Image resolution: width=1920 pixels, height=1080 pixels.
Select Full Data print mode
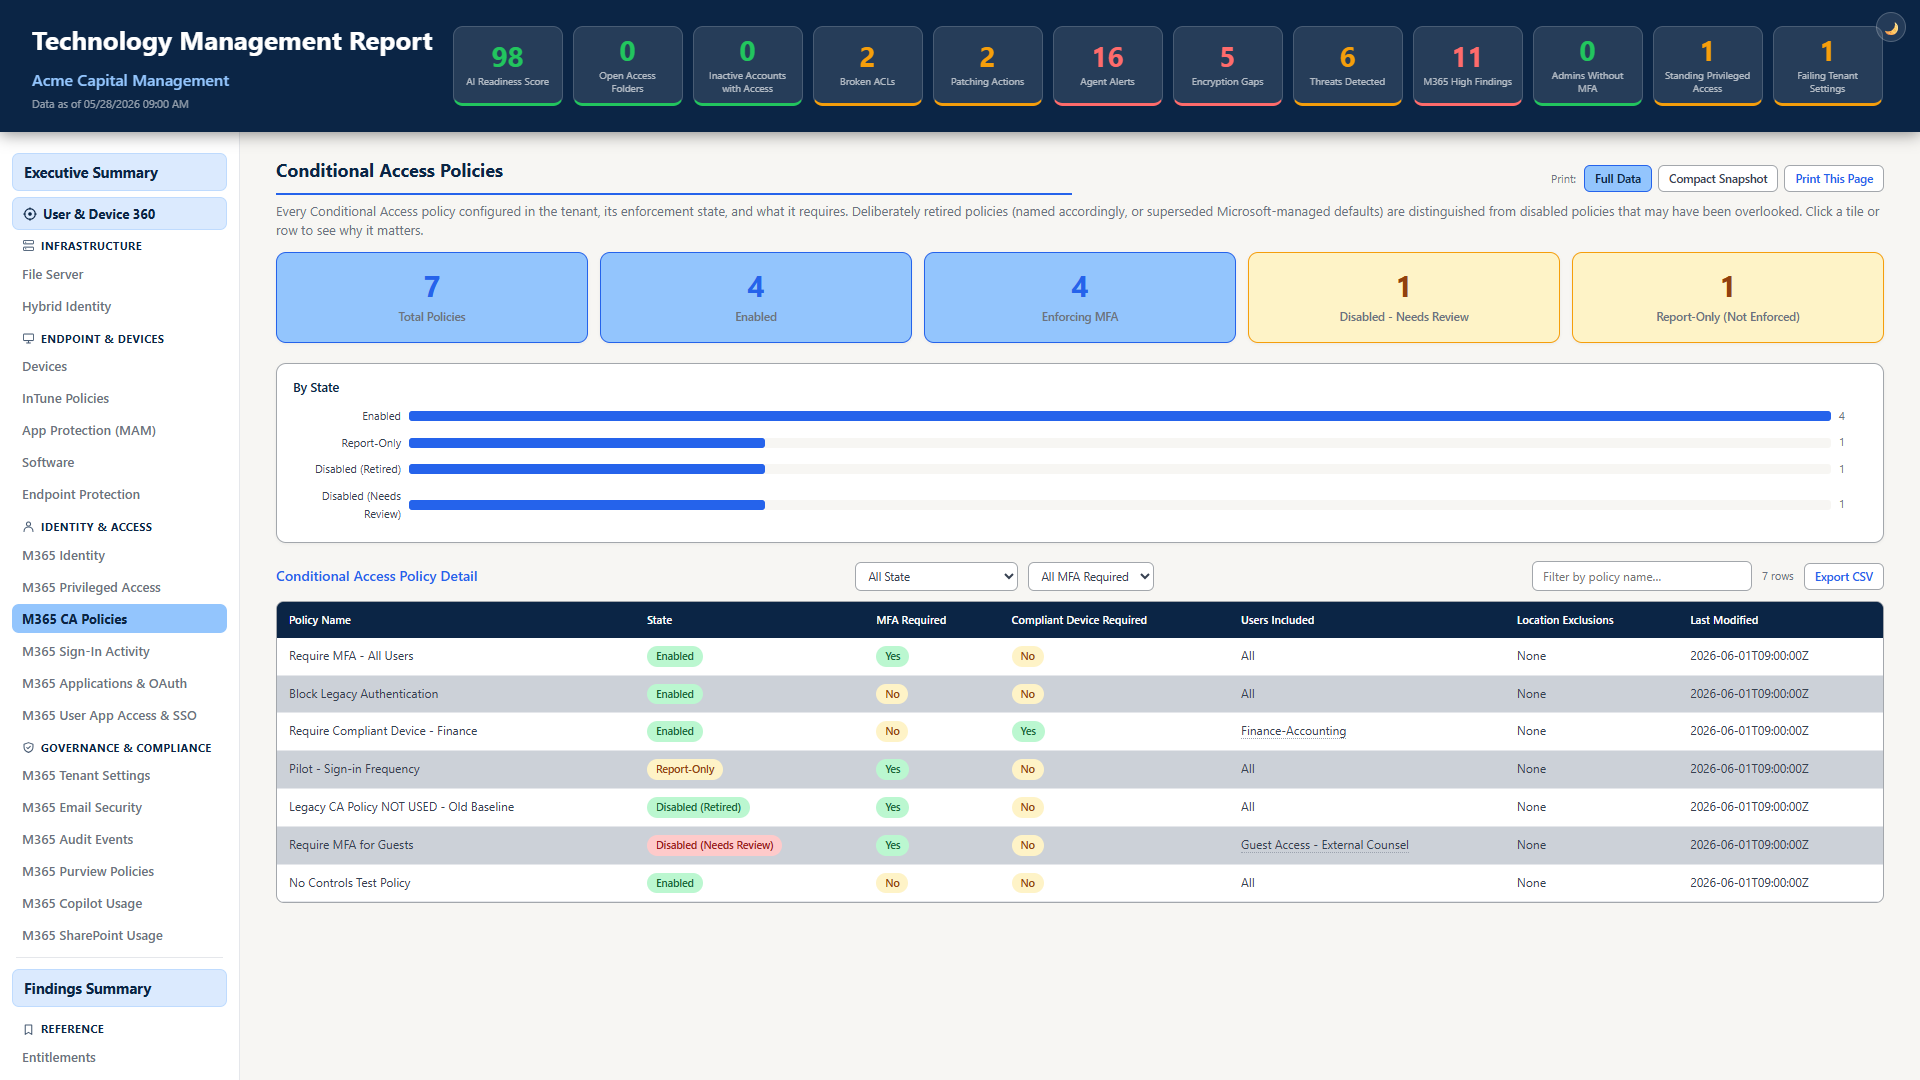coord(1617,179)
